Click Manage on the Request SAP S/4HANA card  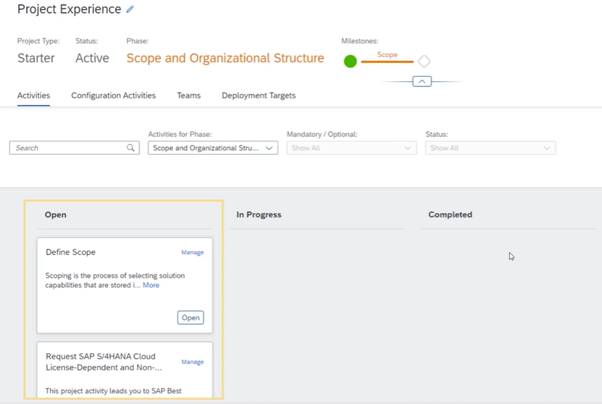pos(192,362)
